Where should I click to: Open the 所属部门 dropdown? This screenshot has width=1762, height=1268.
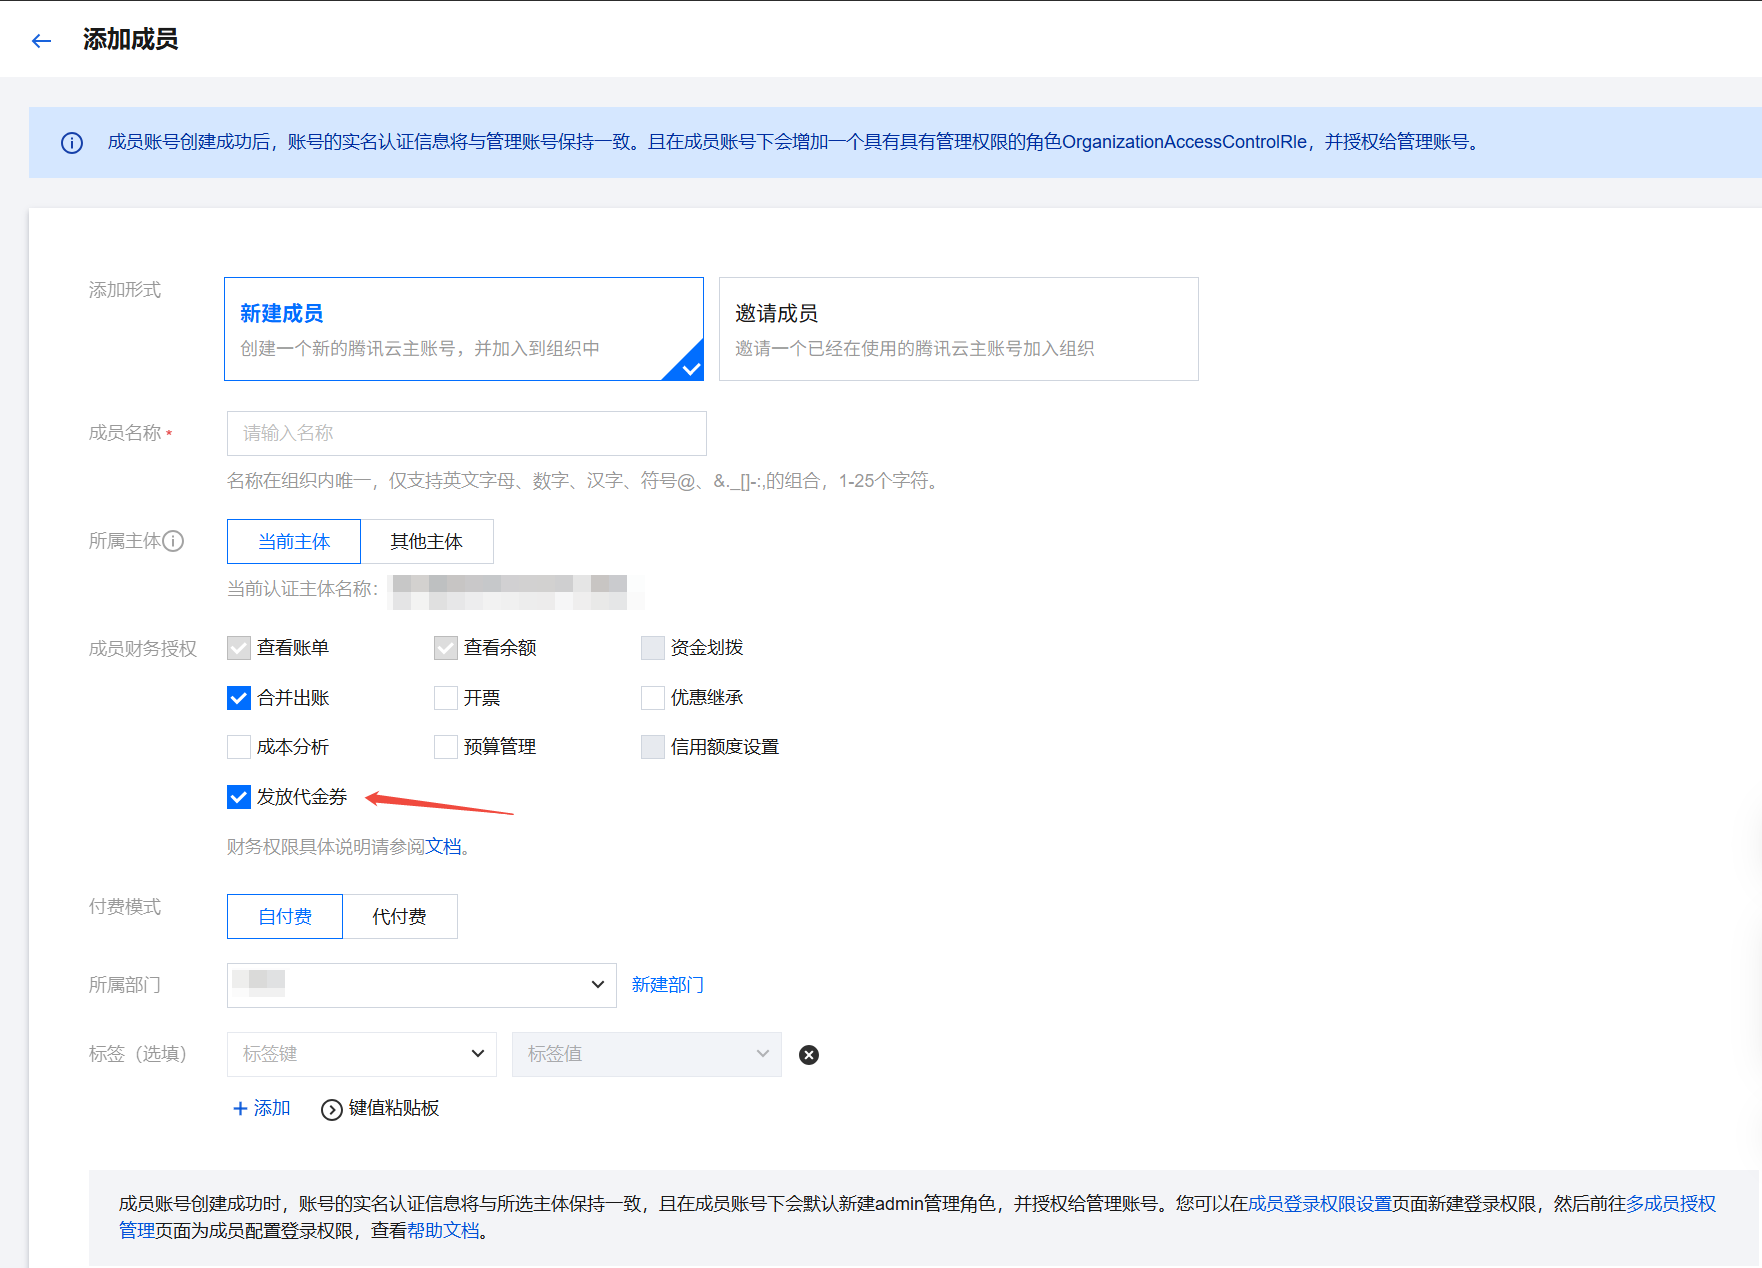tap(421, 985)
